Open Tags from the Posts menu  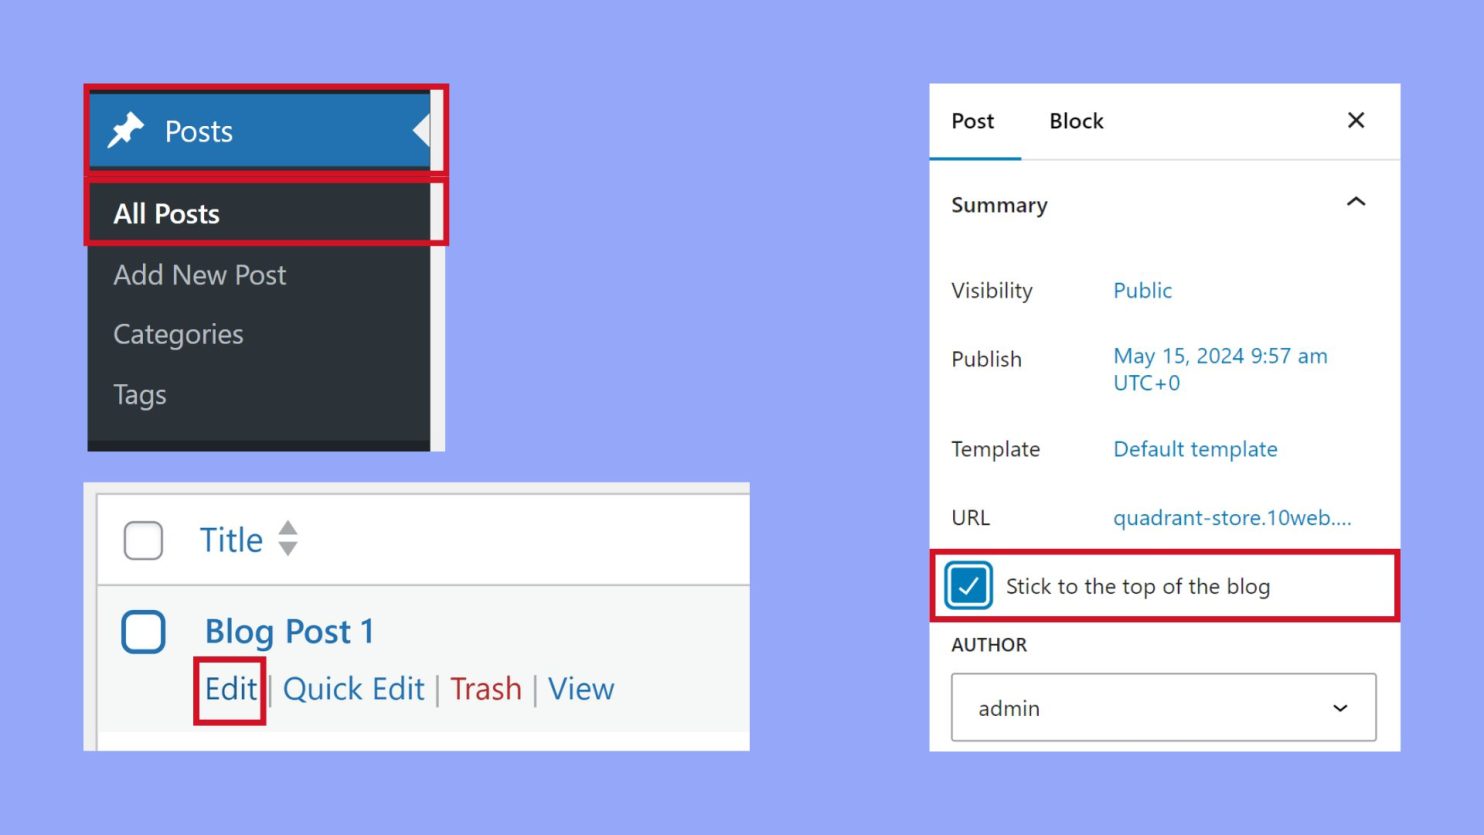[x=139, y=394]
